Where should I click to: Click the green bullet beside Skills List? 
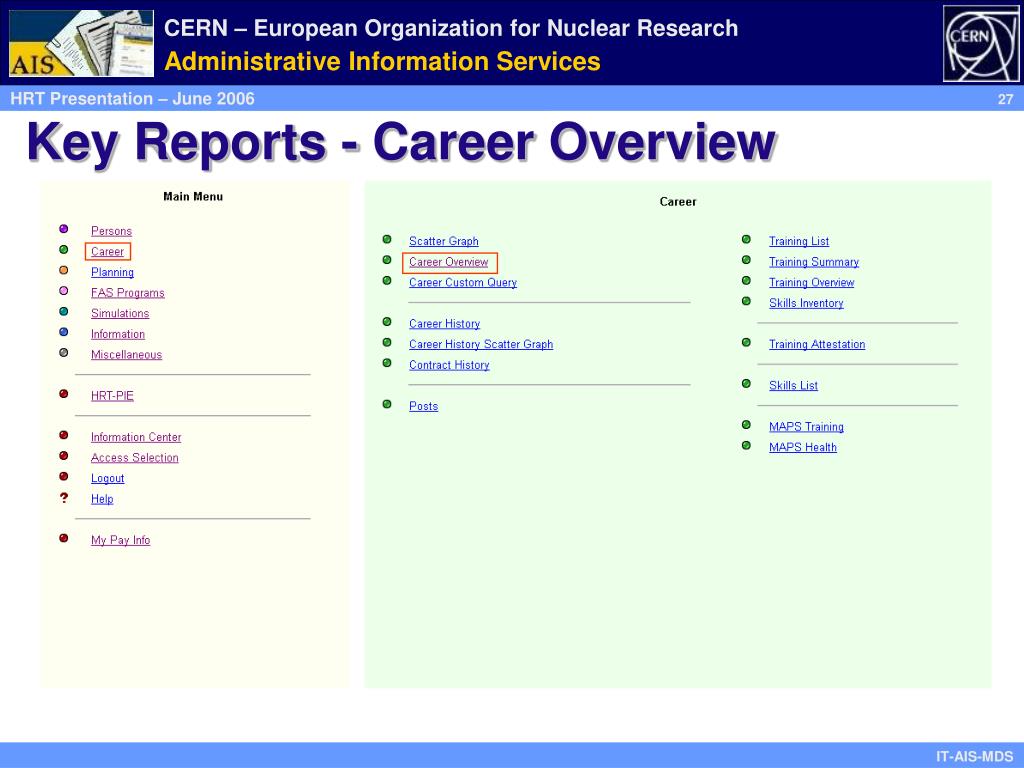746,383
